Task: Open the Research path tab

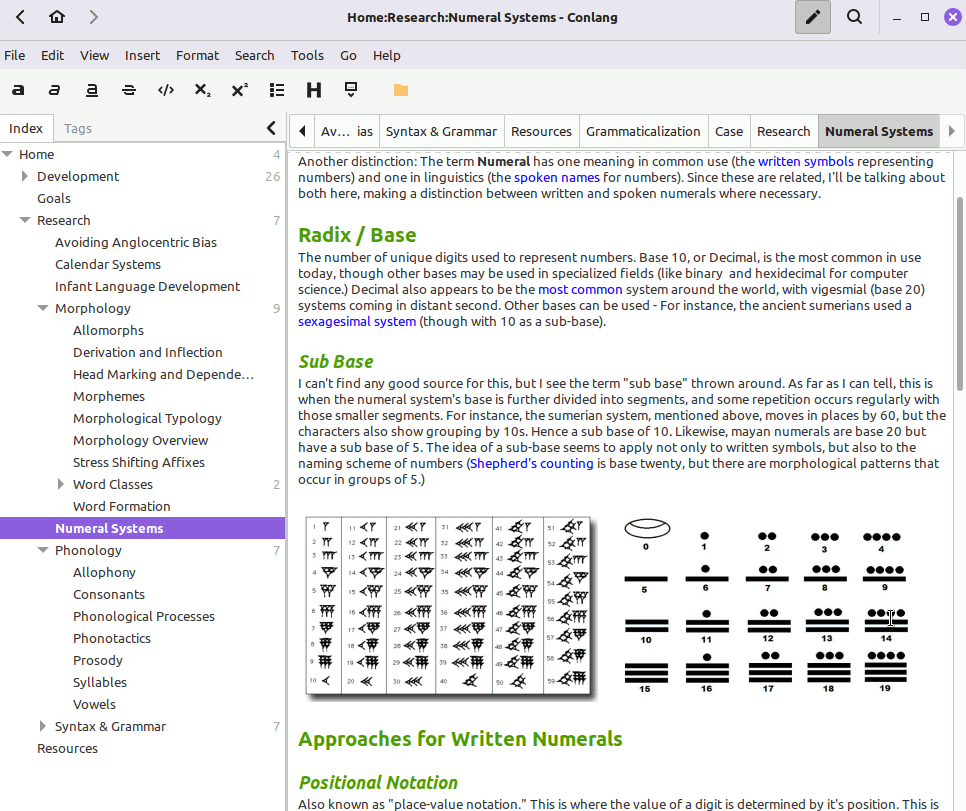Action: tap(784, 131)
